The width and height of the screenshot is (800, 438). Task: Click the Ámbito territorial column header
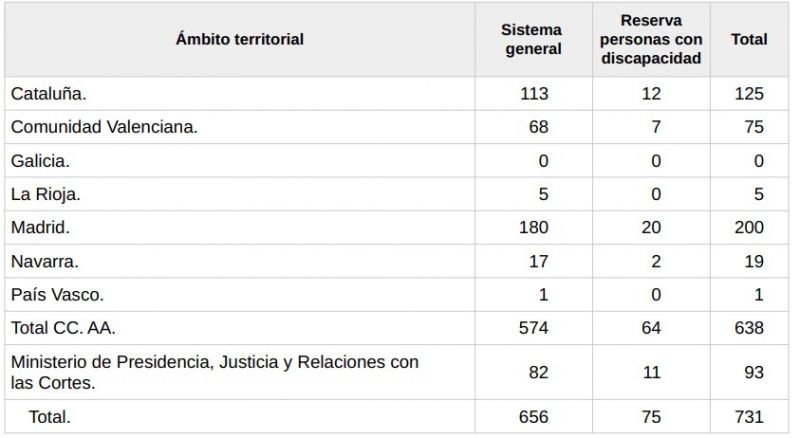(x=239, y=39)
